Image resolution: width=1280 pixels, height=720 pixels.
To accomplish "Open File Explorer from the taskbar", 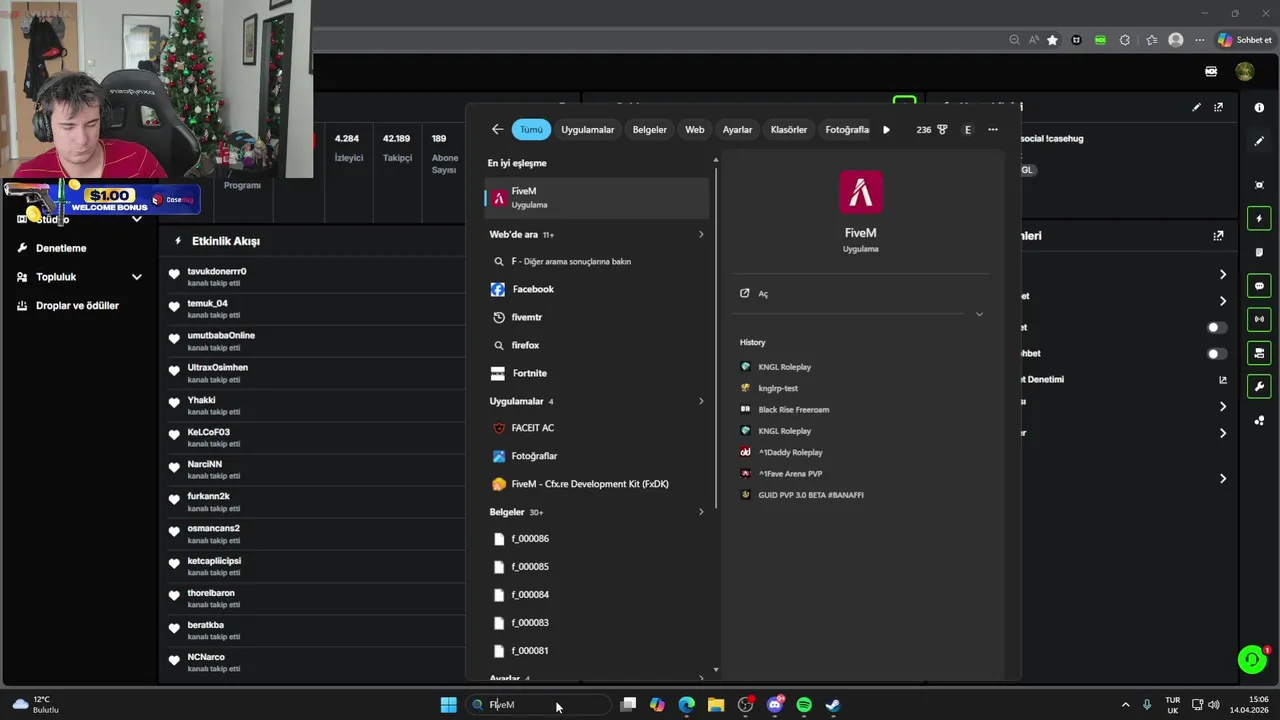I will [716, 705].
